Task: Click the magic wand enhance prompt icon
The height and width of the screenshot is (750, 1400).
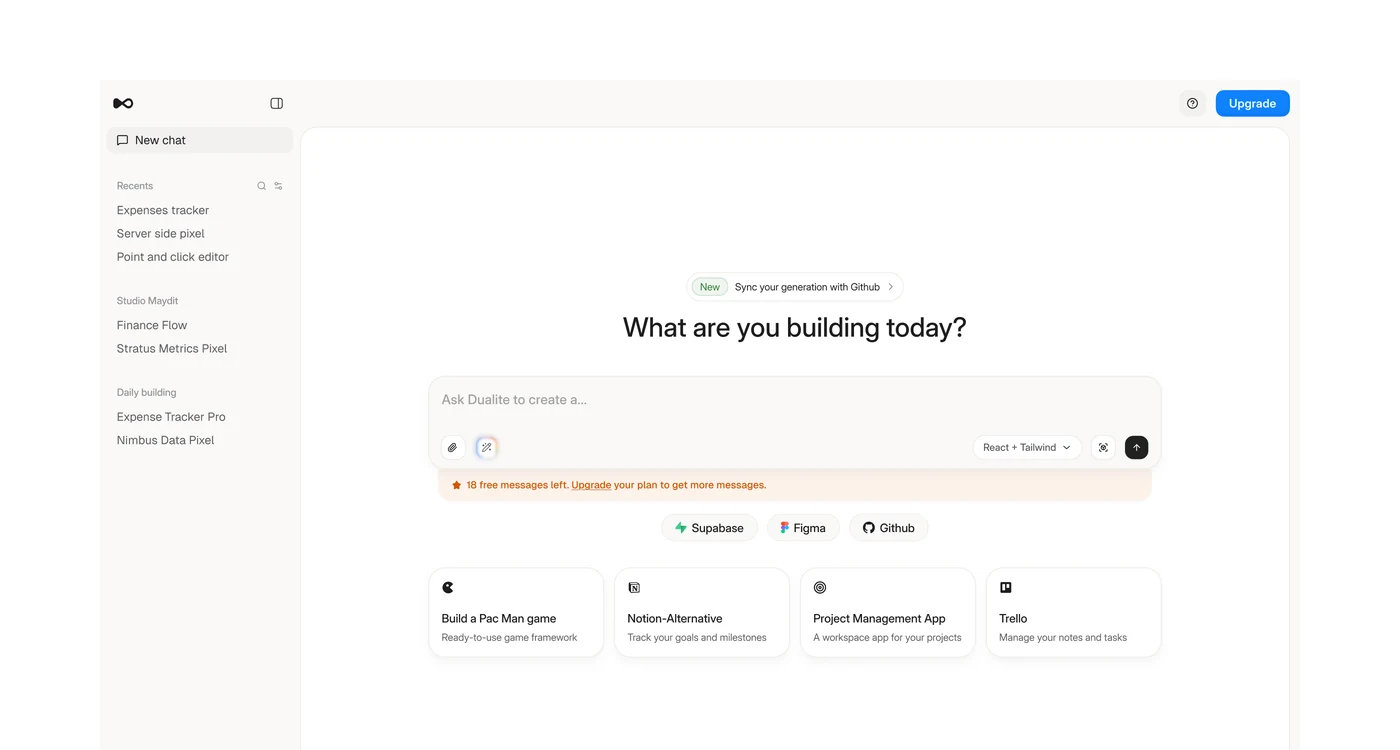Action: 486,448
